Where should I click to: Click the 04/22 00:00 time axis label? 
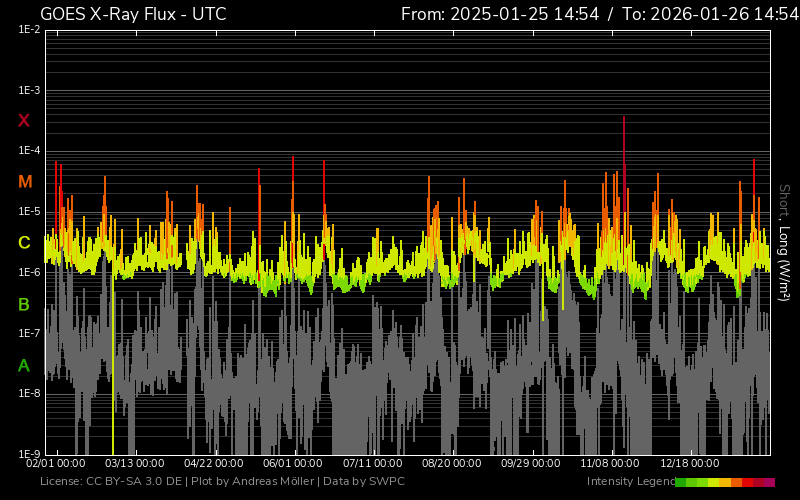[214, 463]
